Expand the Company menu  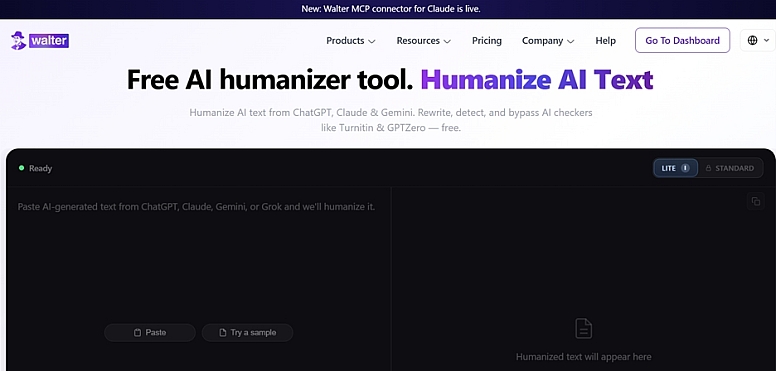[x=548, y=41]
